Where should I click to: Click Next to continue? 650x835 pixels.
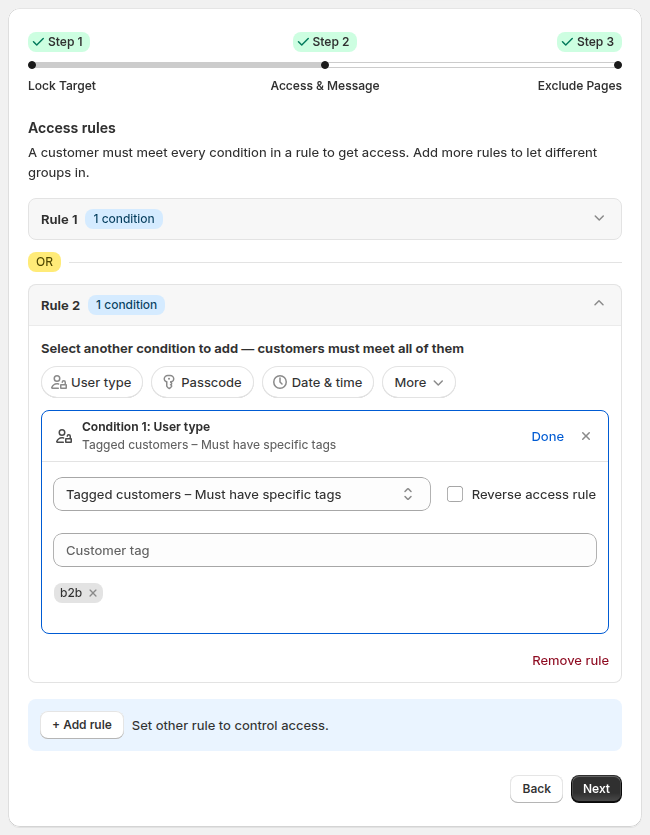click(x=596, y=789)
